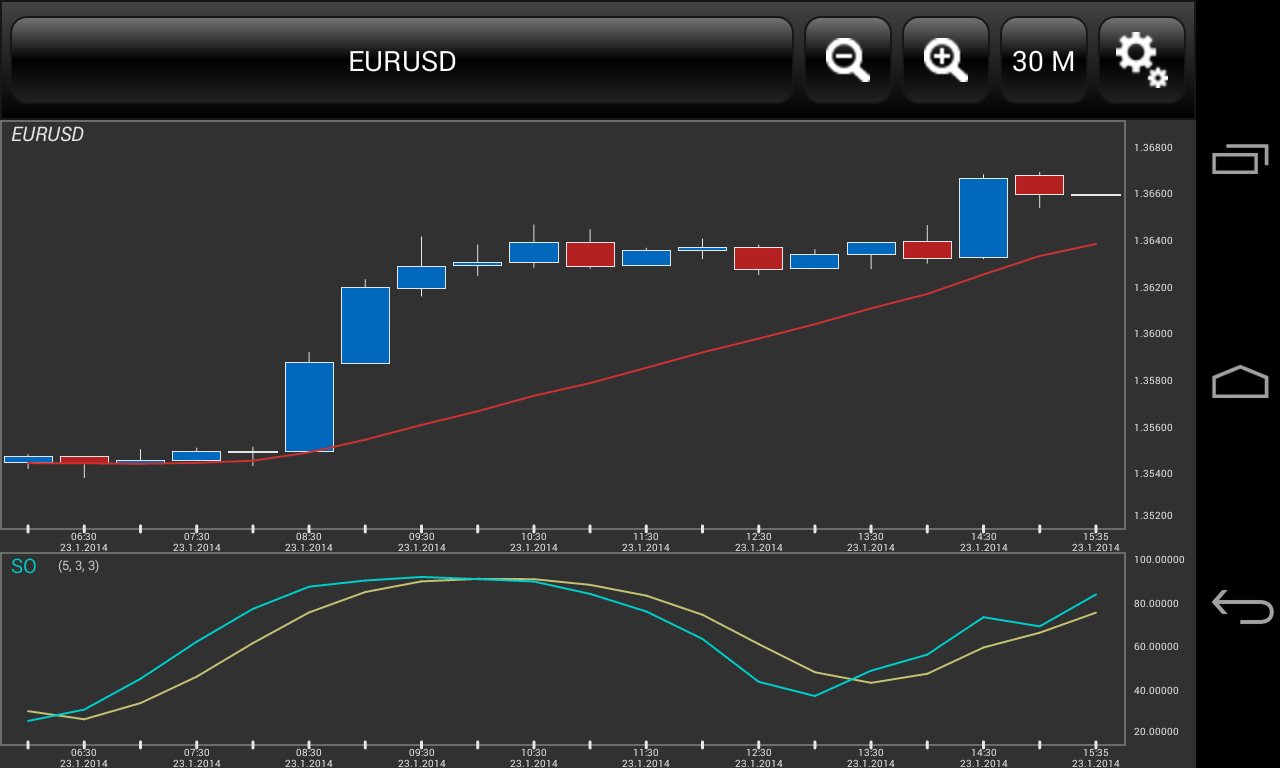Open the EURUSD symbol selector button
The height and width of the screenshot is (768, 1280).
(x=402, y=60)
